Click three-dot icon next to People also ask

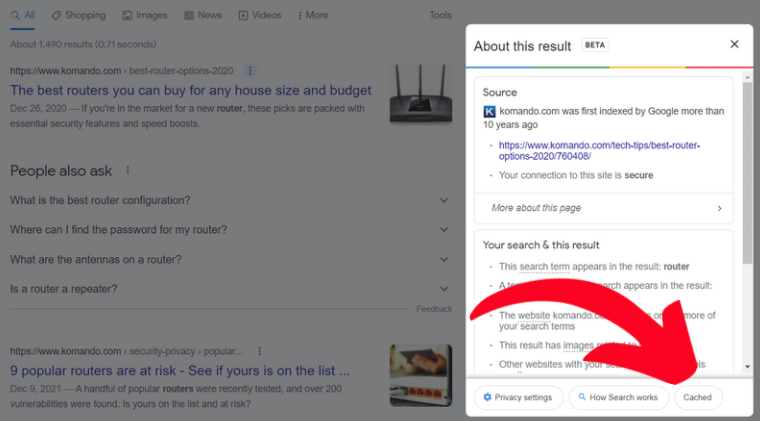point(127,171)
